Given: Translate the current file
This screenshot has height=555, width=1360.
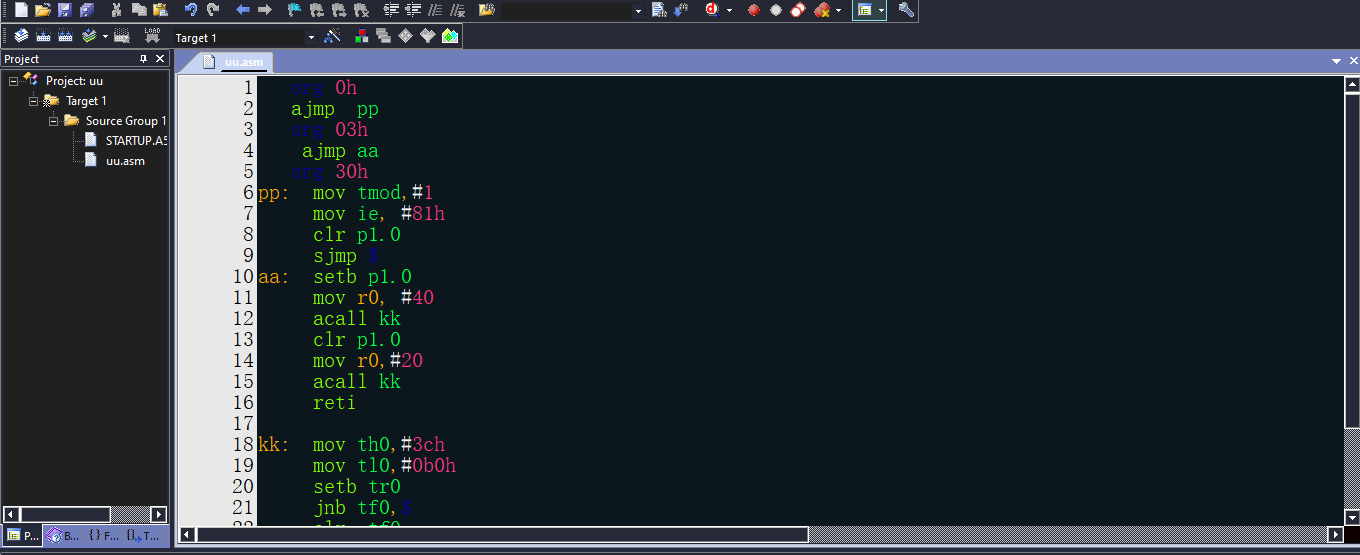Looking at the screenshot, I should (21, 36).
